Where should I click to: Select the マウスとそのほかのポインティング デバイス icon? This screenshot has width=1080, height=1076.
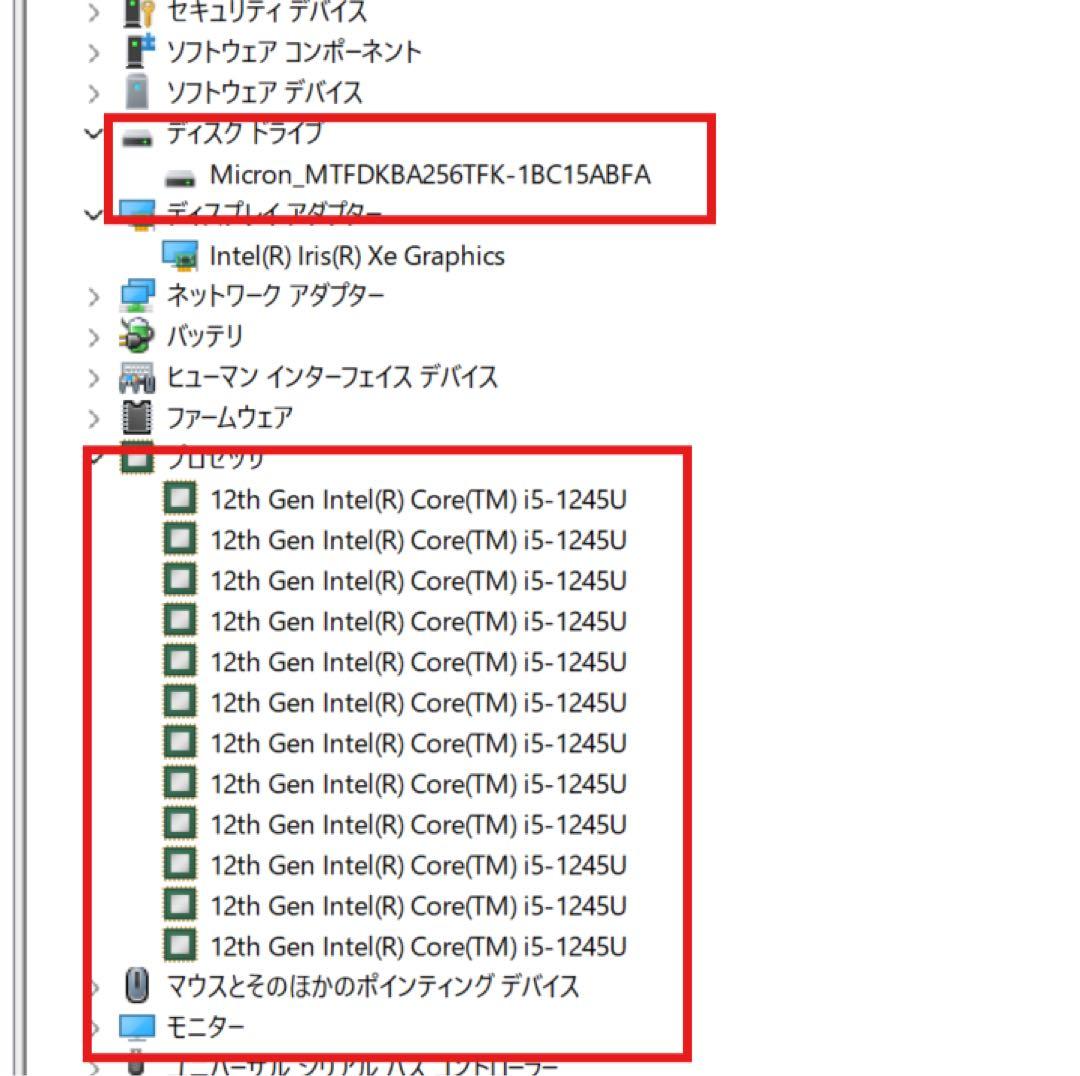(135, 986)
